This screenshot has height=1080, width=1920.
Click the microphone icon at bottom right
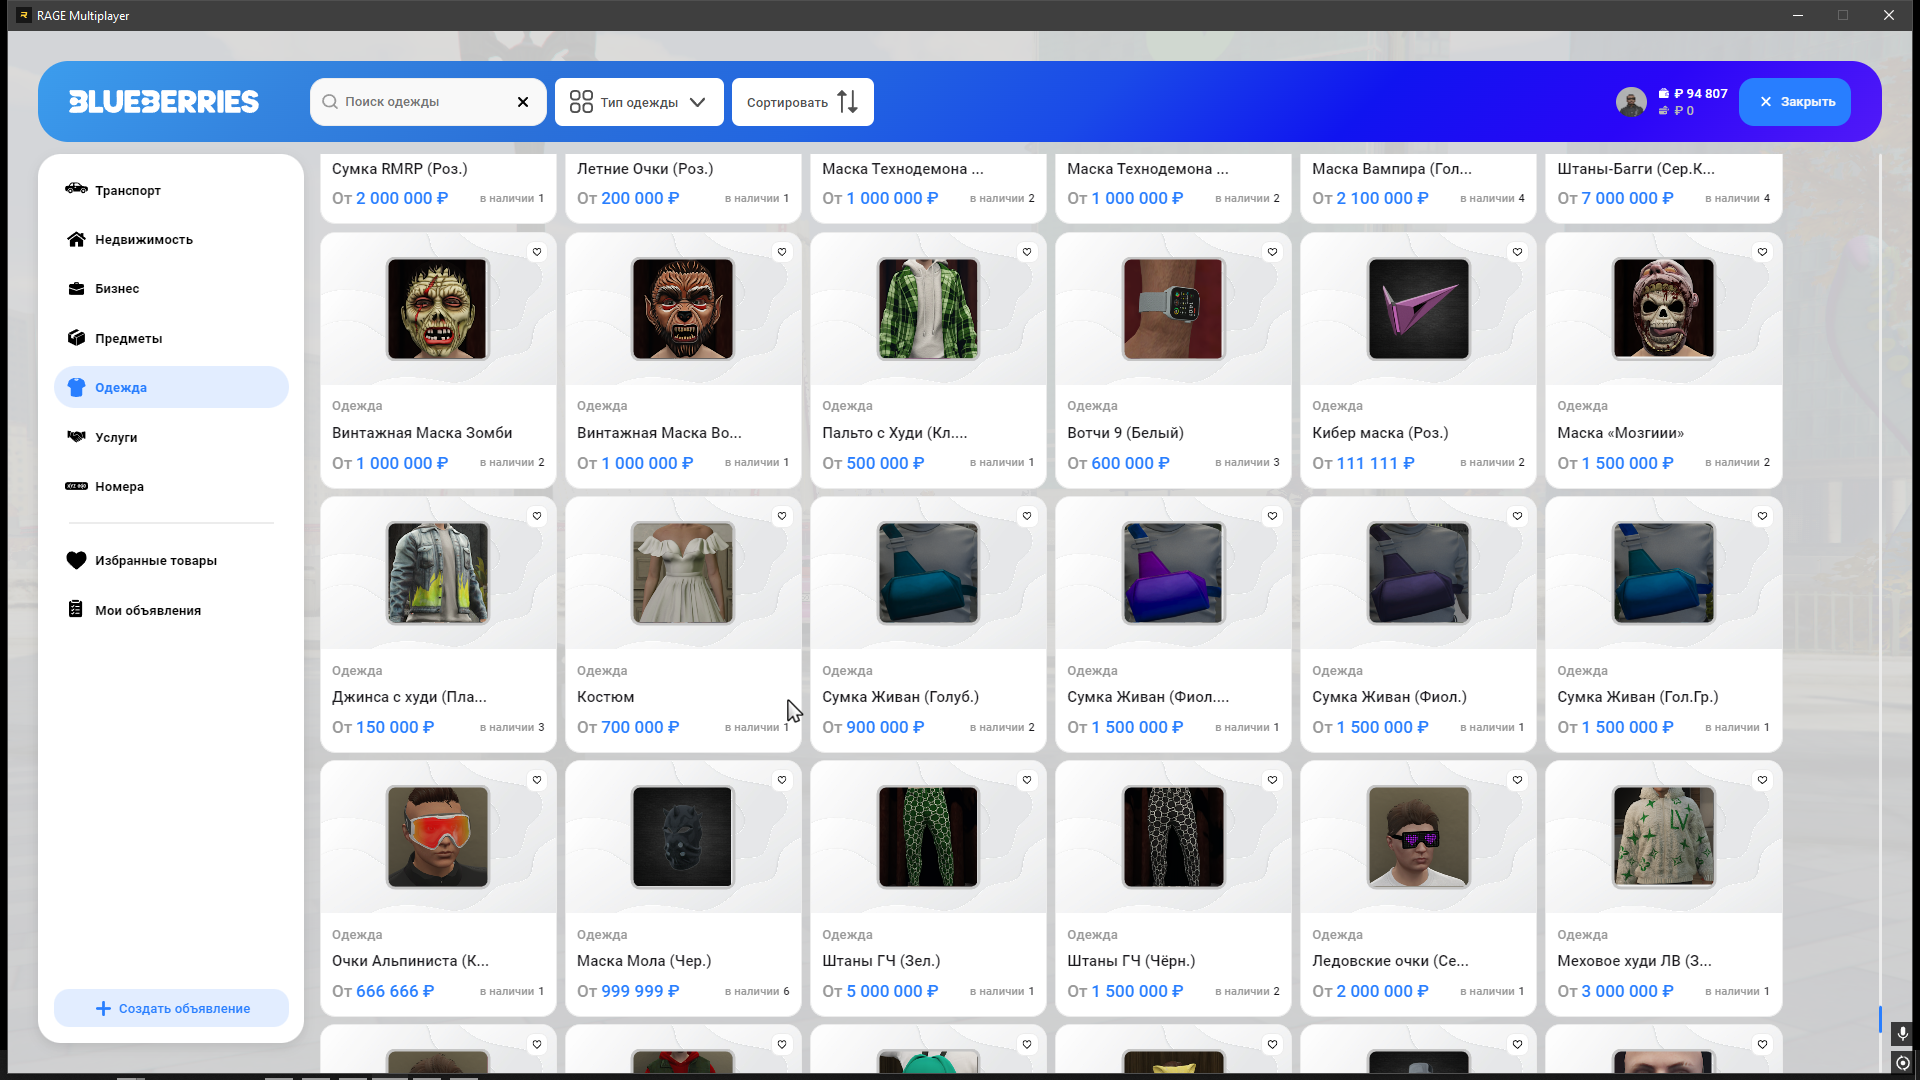pyautogui.click(x=1902, y=1033)
